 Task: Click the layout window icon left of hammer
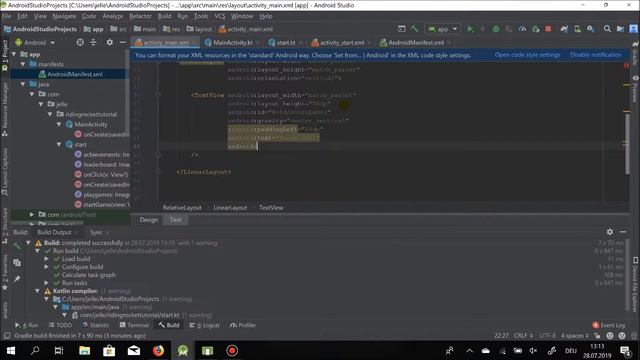pos(402,29)
